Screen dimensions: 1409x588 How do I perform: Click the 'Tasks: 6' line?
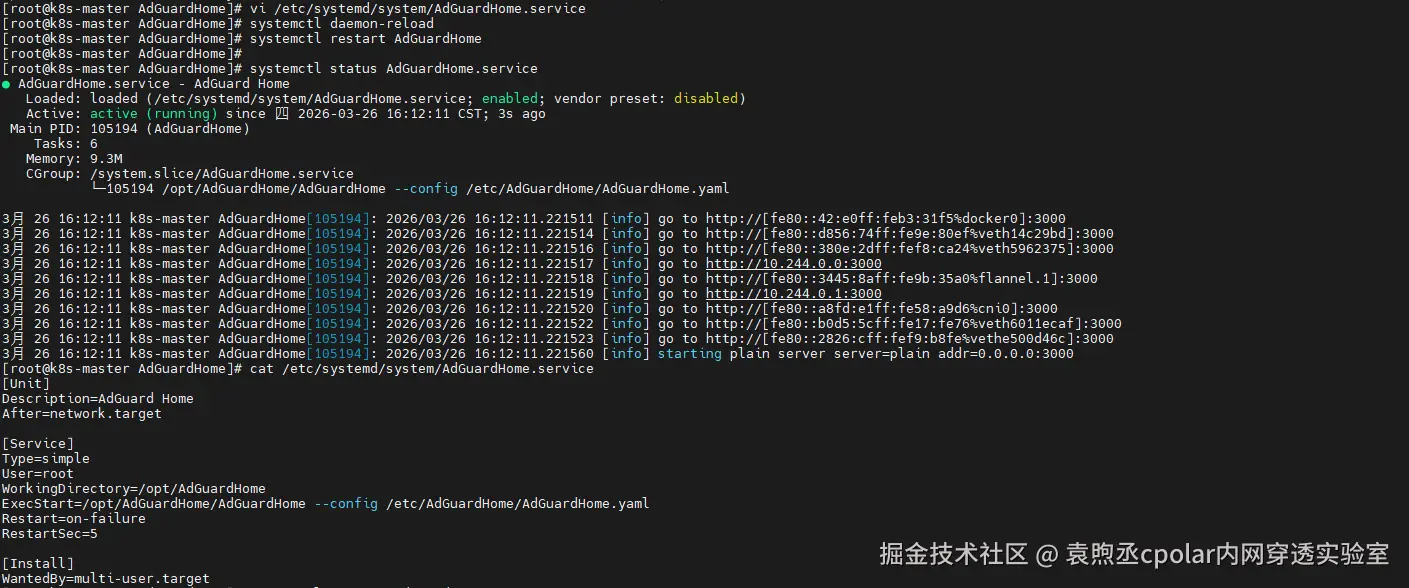66,144
